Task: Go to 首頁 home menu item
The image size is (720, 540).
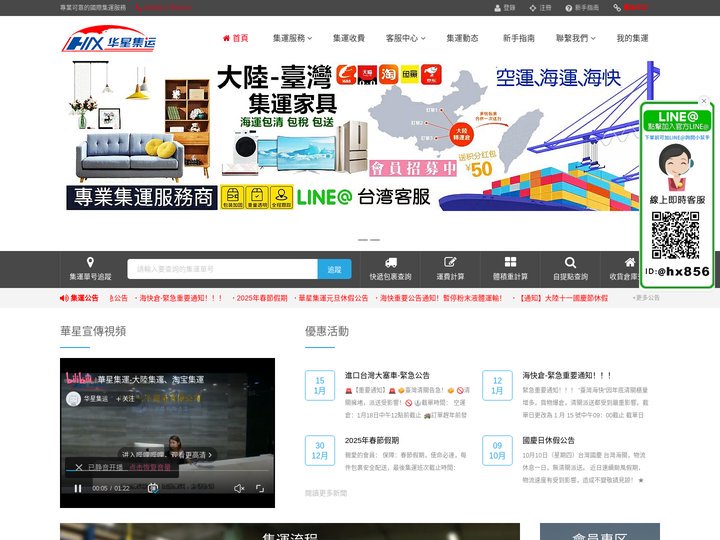Action: 235,38
